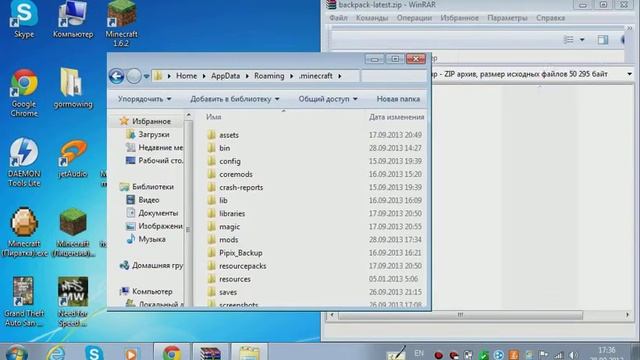Click the WinRAR horizontal scrollbar
This screenshot has height=360, width=640.
click(x=460, y=315)
